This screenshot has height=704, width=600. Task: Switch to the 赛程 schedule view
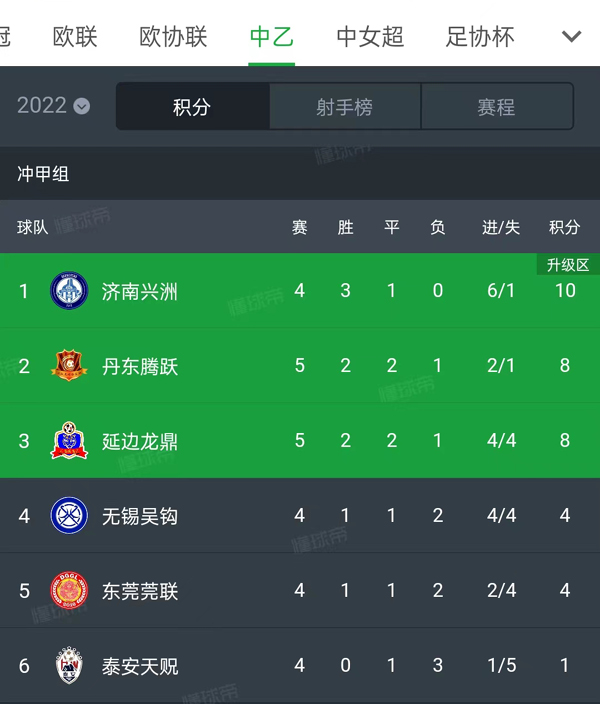tap(497, 107)
